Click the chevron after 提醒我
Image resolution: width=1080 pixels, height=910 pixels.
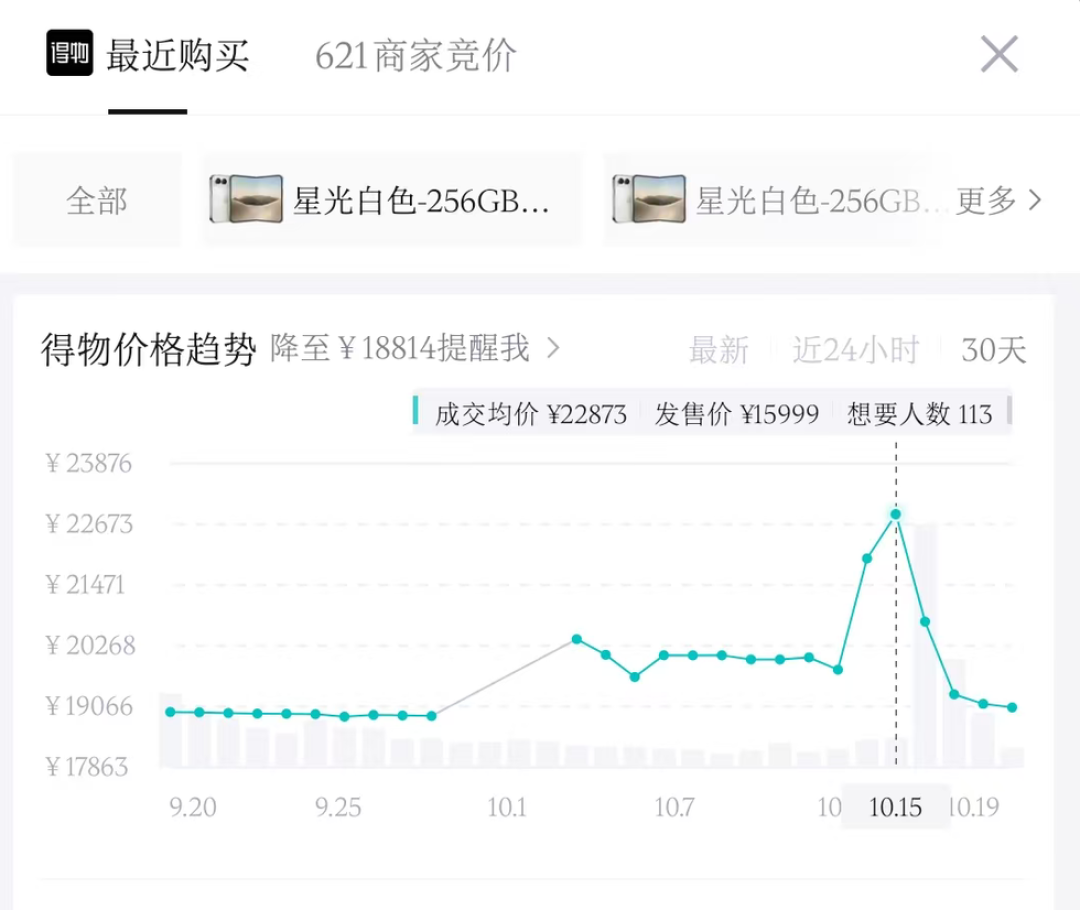coord(552,349)
